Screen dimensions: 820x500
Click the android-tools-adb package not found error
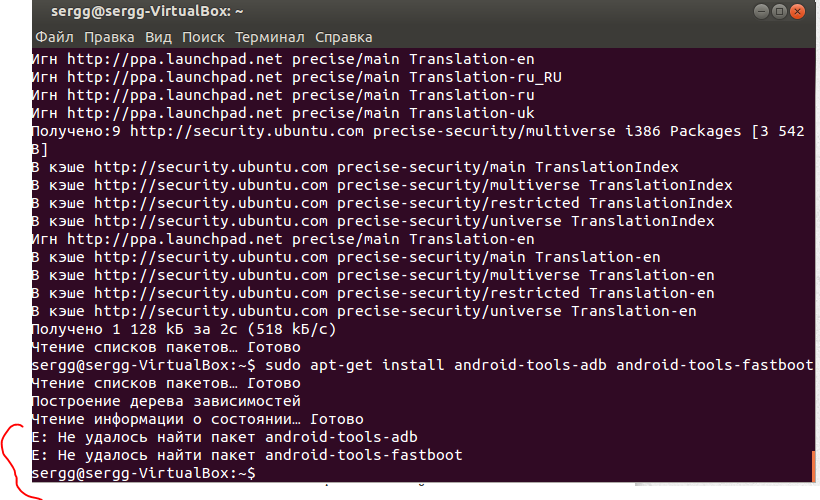(225, 437)
